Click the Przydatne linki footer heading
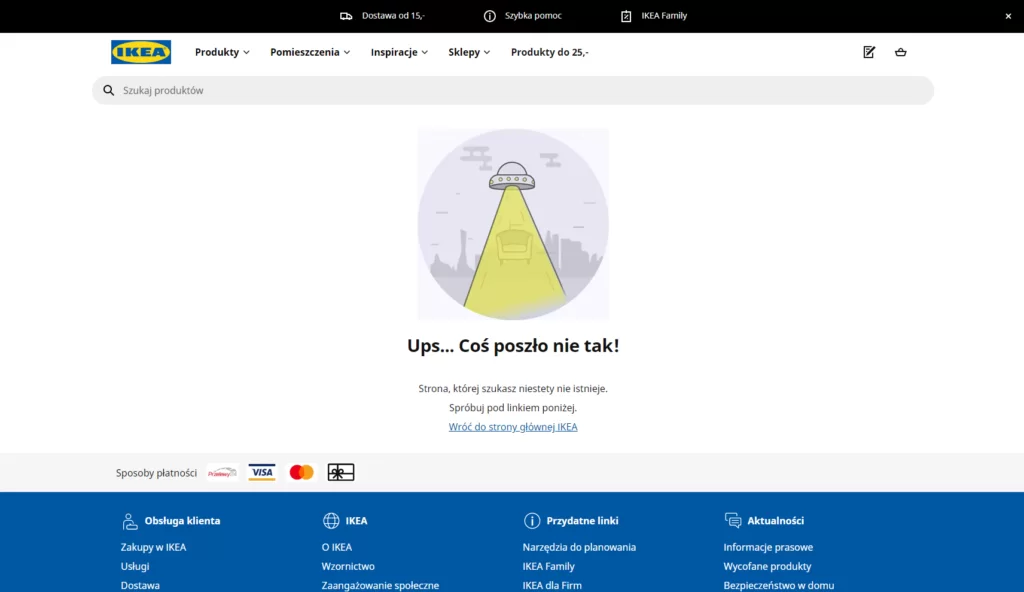1024x592 pixels. [x=583, y=521]
